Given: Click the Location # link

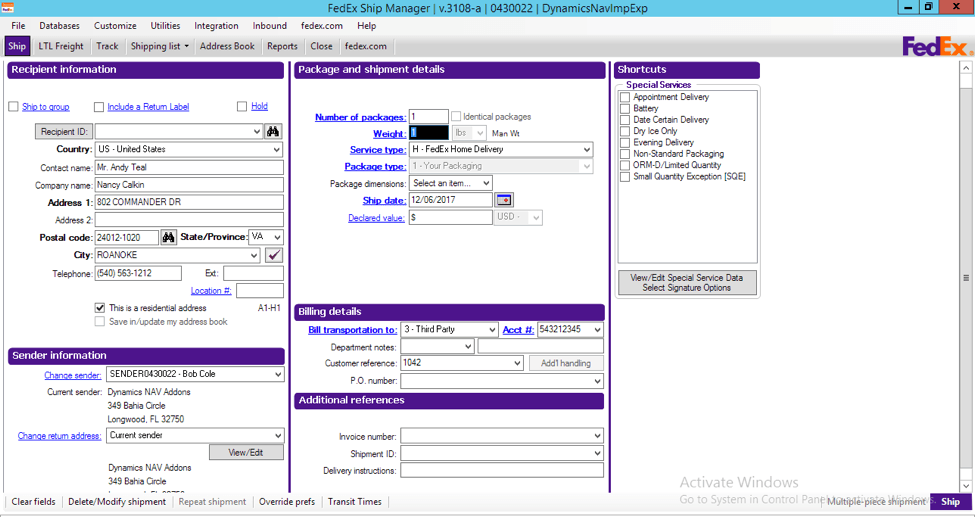Looking at the screenshot, I should [211, 291].
